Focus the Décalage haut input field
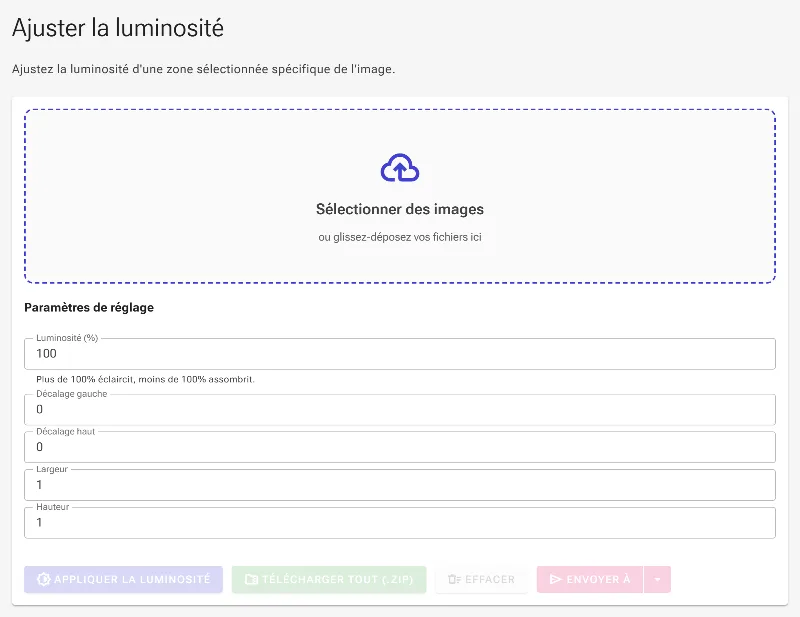 (400, 447)
